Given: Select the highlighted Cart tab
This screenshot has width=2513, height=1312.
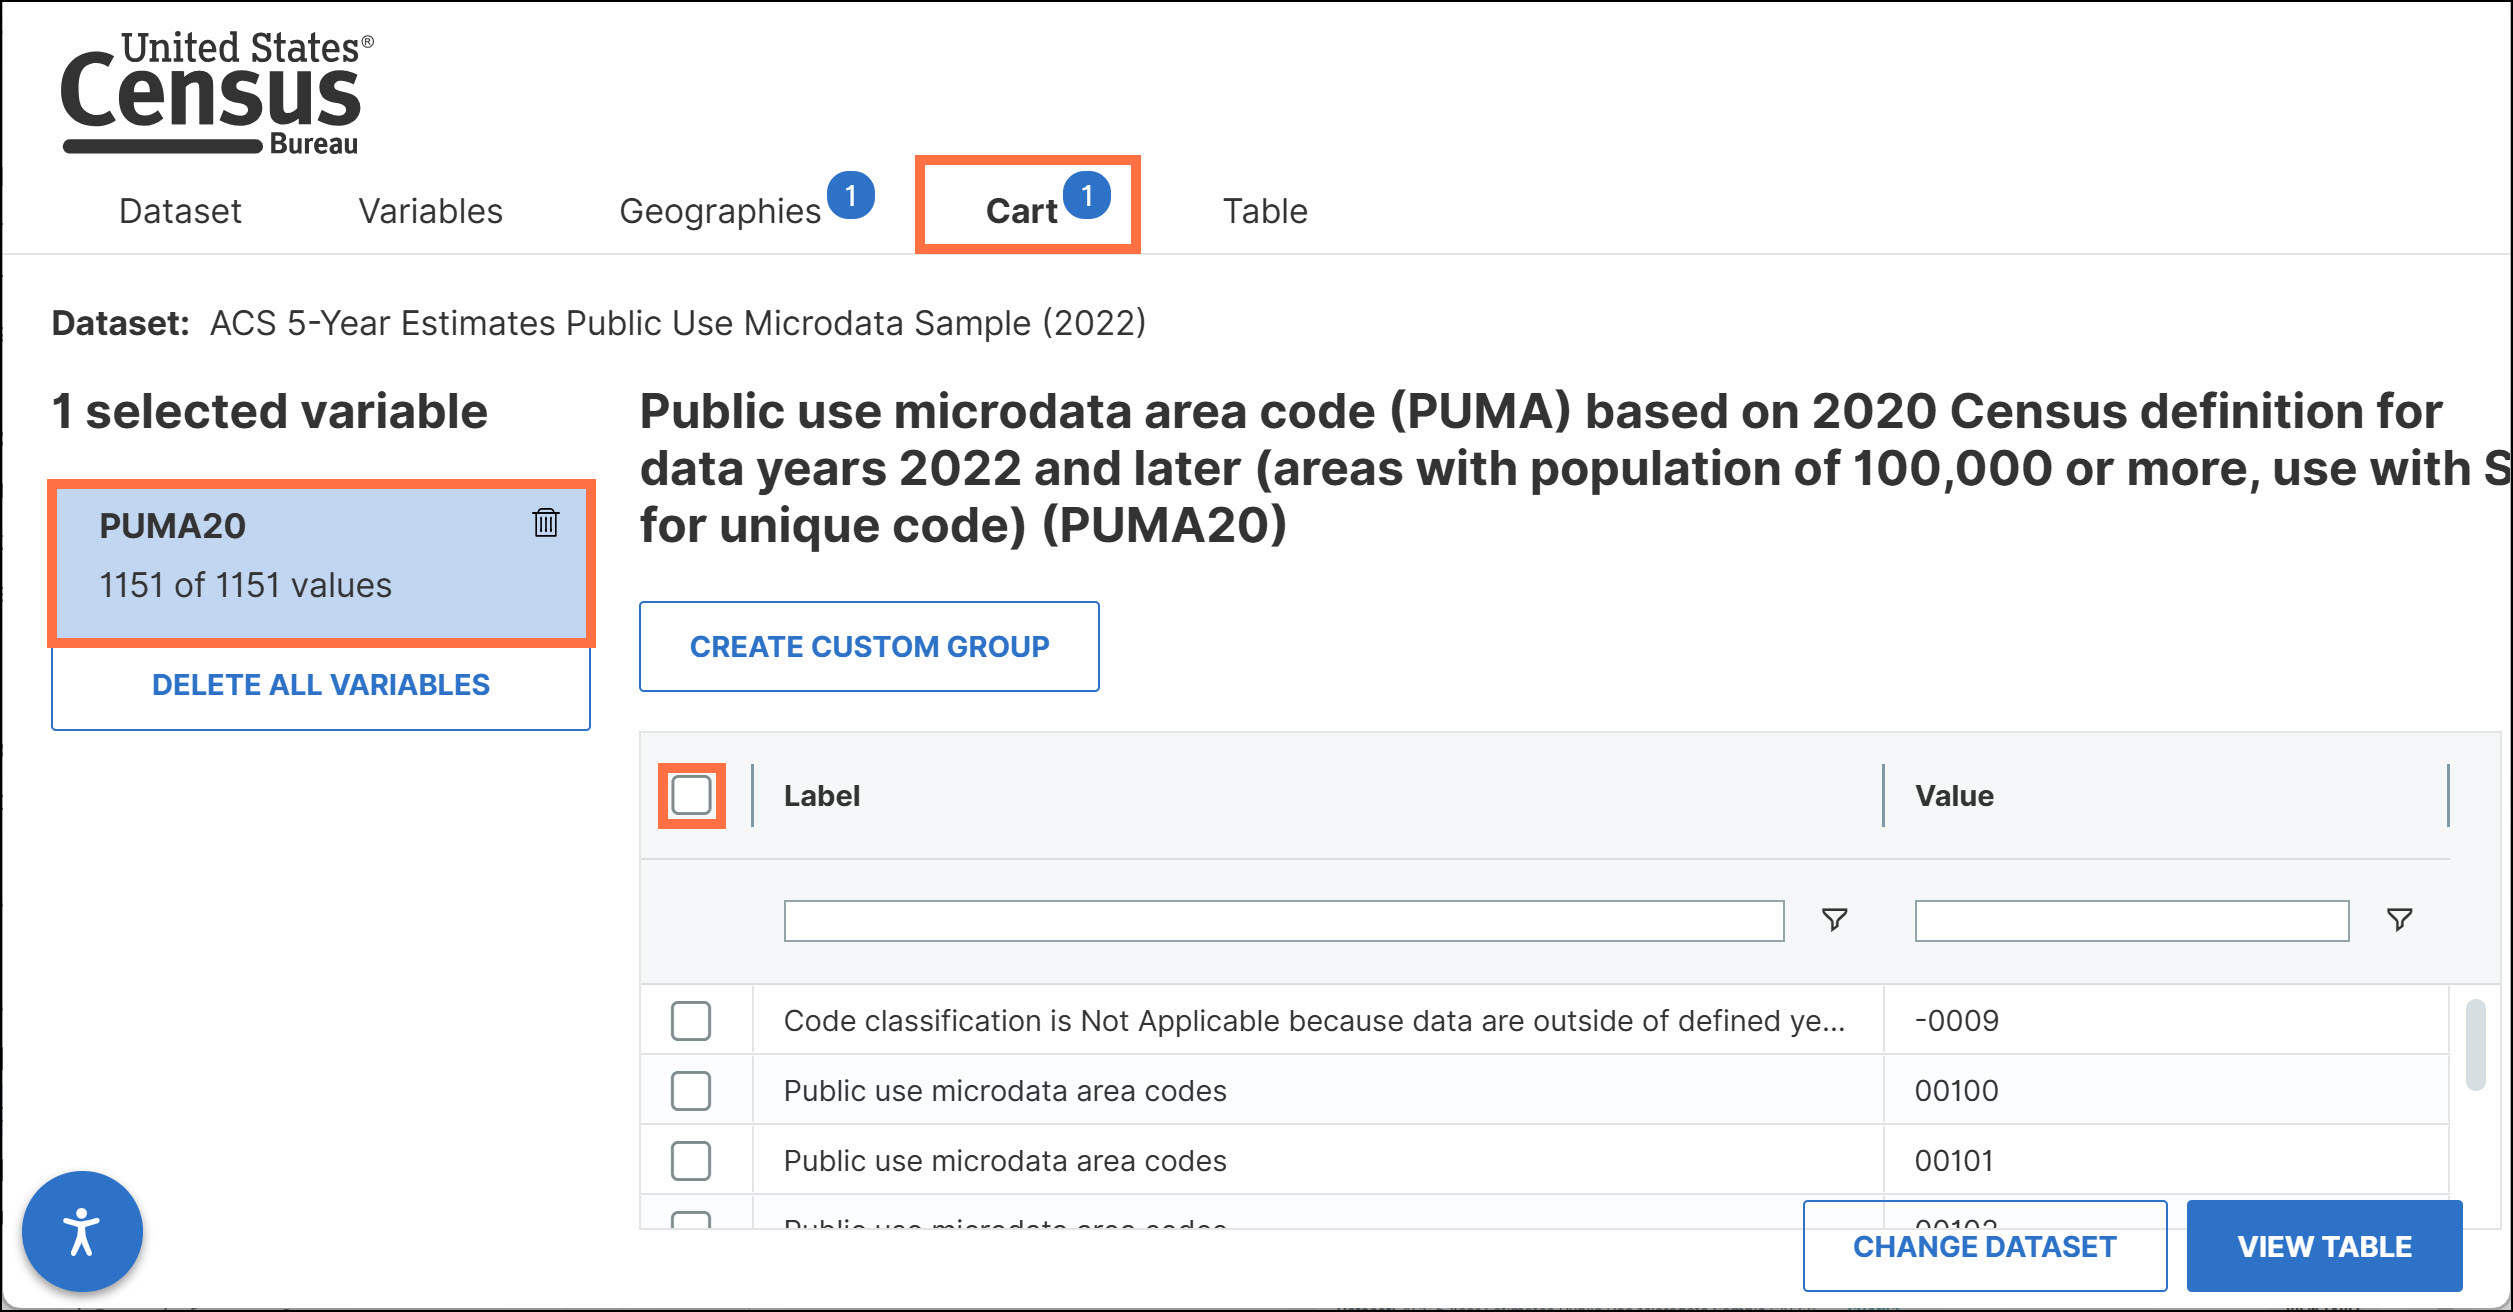Looking at the screenshot, I should coord(1021,210).
